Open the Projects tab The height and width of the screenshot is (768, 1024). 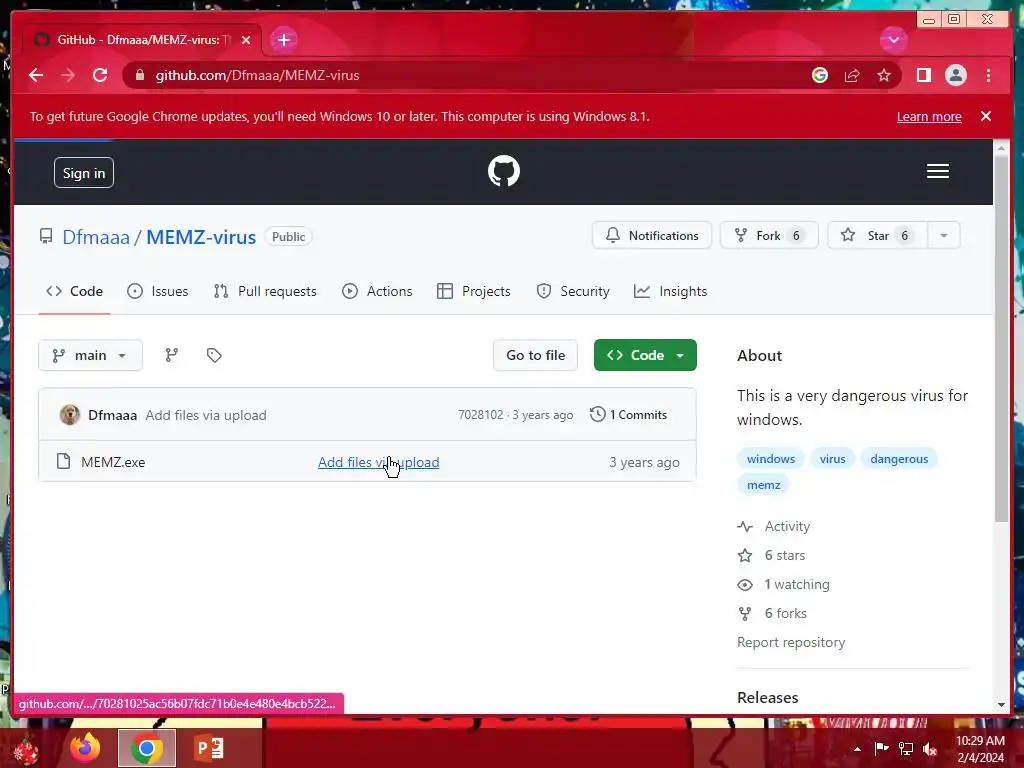click(x=473, y=291)
